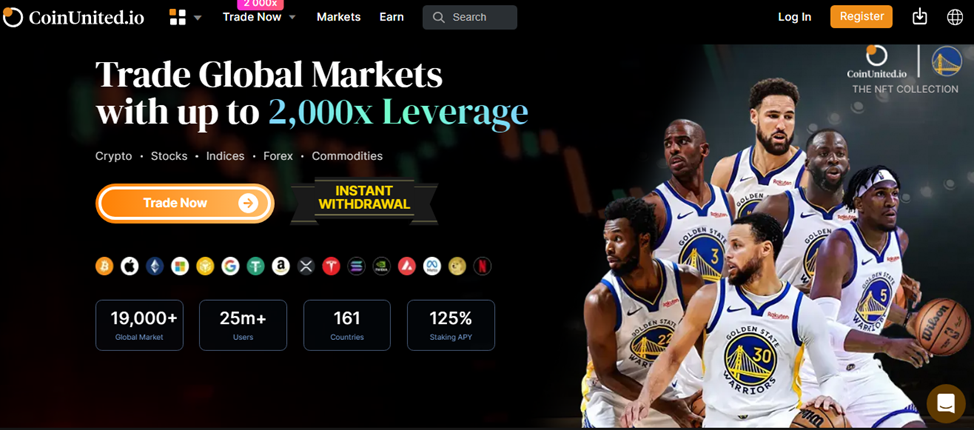Click the 'Trade Global Markets' headline
The image size is (974, 430).
269,75
